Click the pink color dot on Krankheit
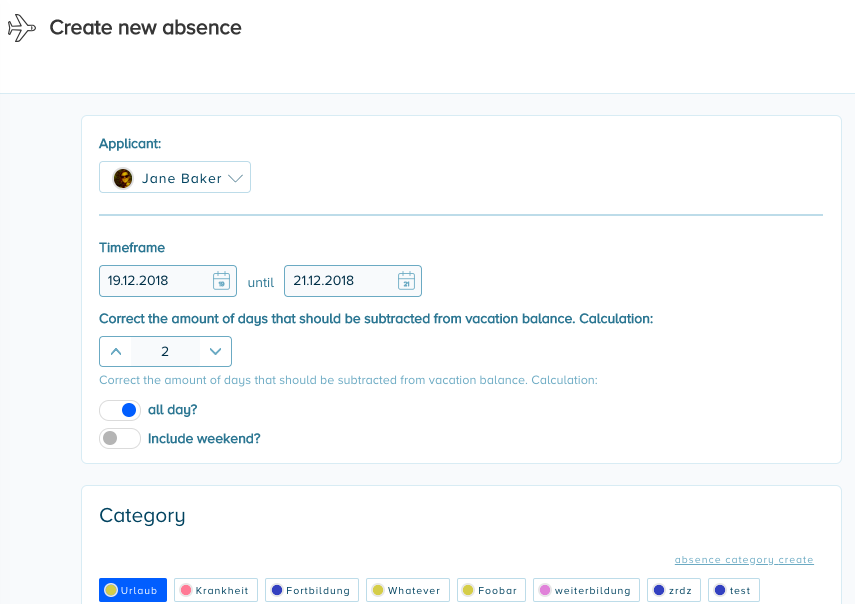The height and width of the screenshot is (604, 855). (x=186, y=590)
